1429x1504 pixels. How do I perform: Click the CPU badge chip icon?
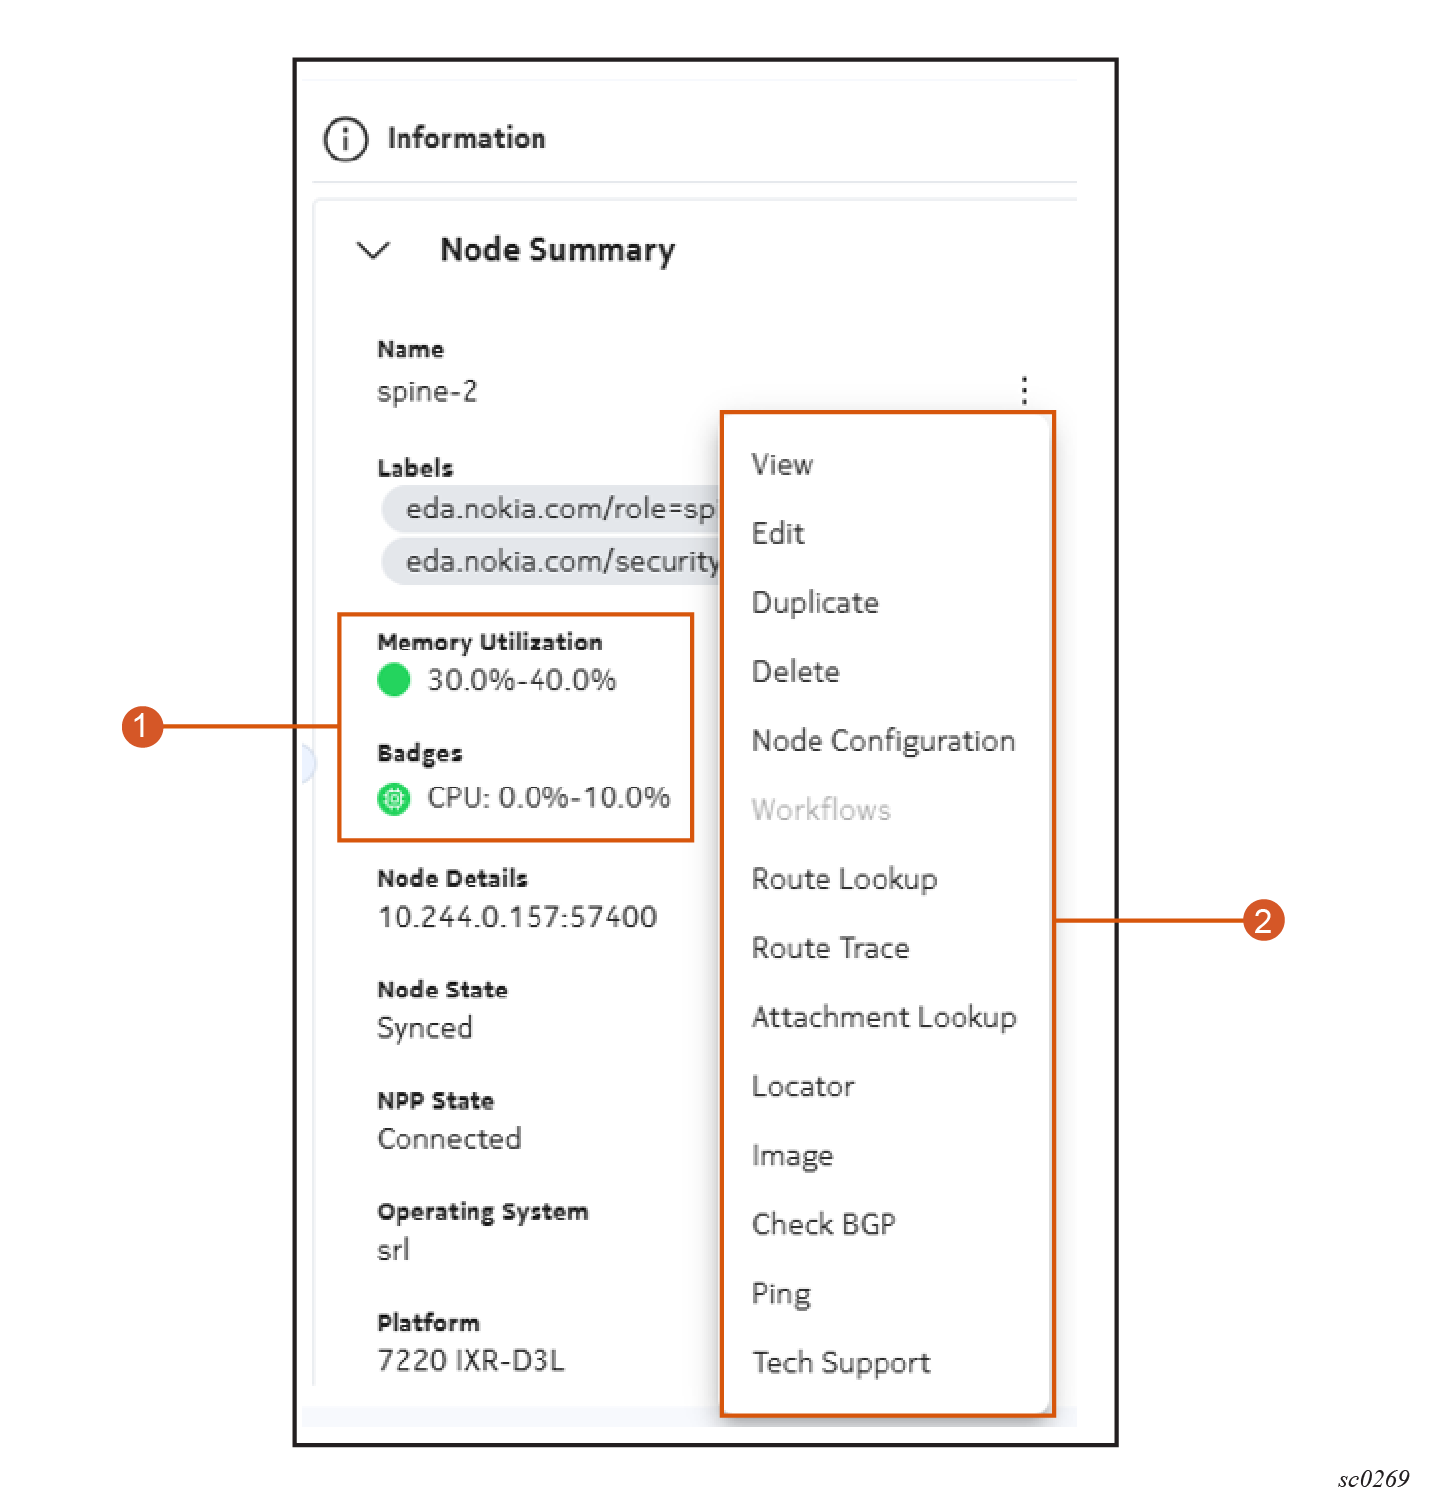[394, 798]
